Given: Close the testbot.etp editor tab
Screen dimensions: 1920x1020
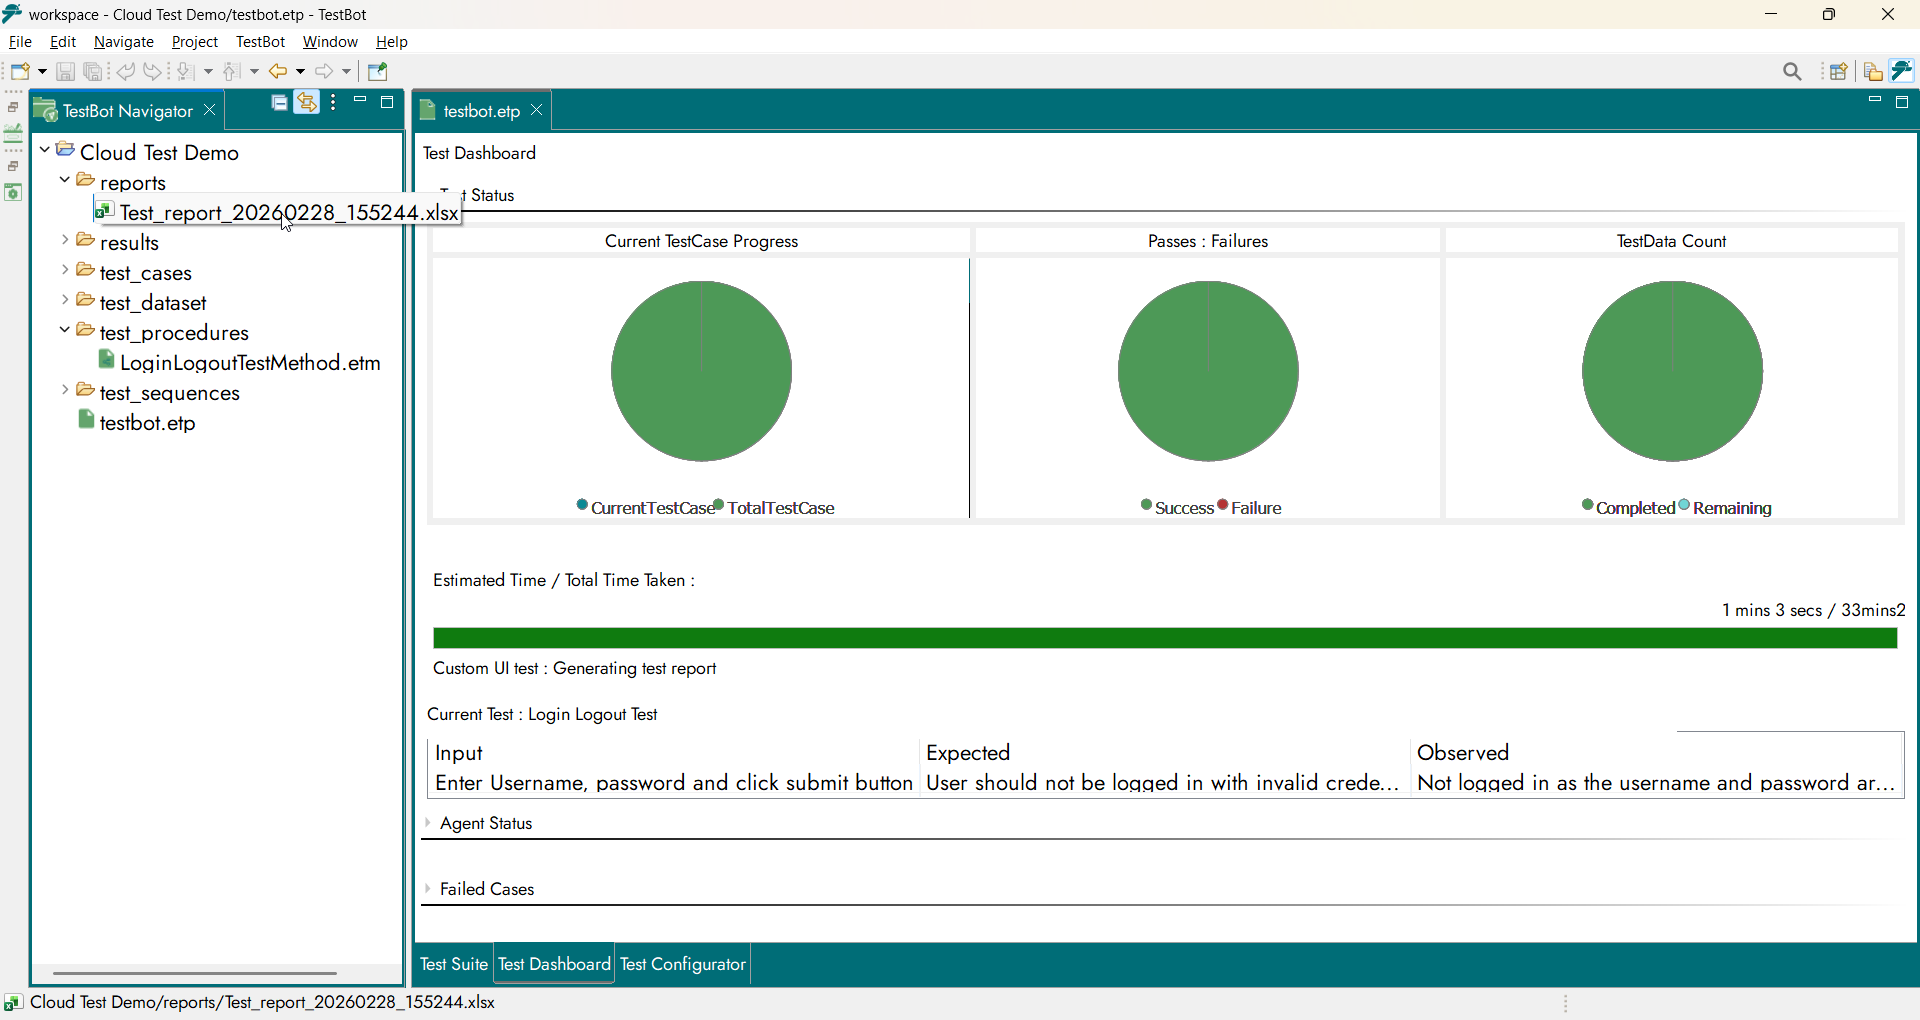Looking at the screenshot, I should coord(537,111).
